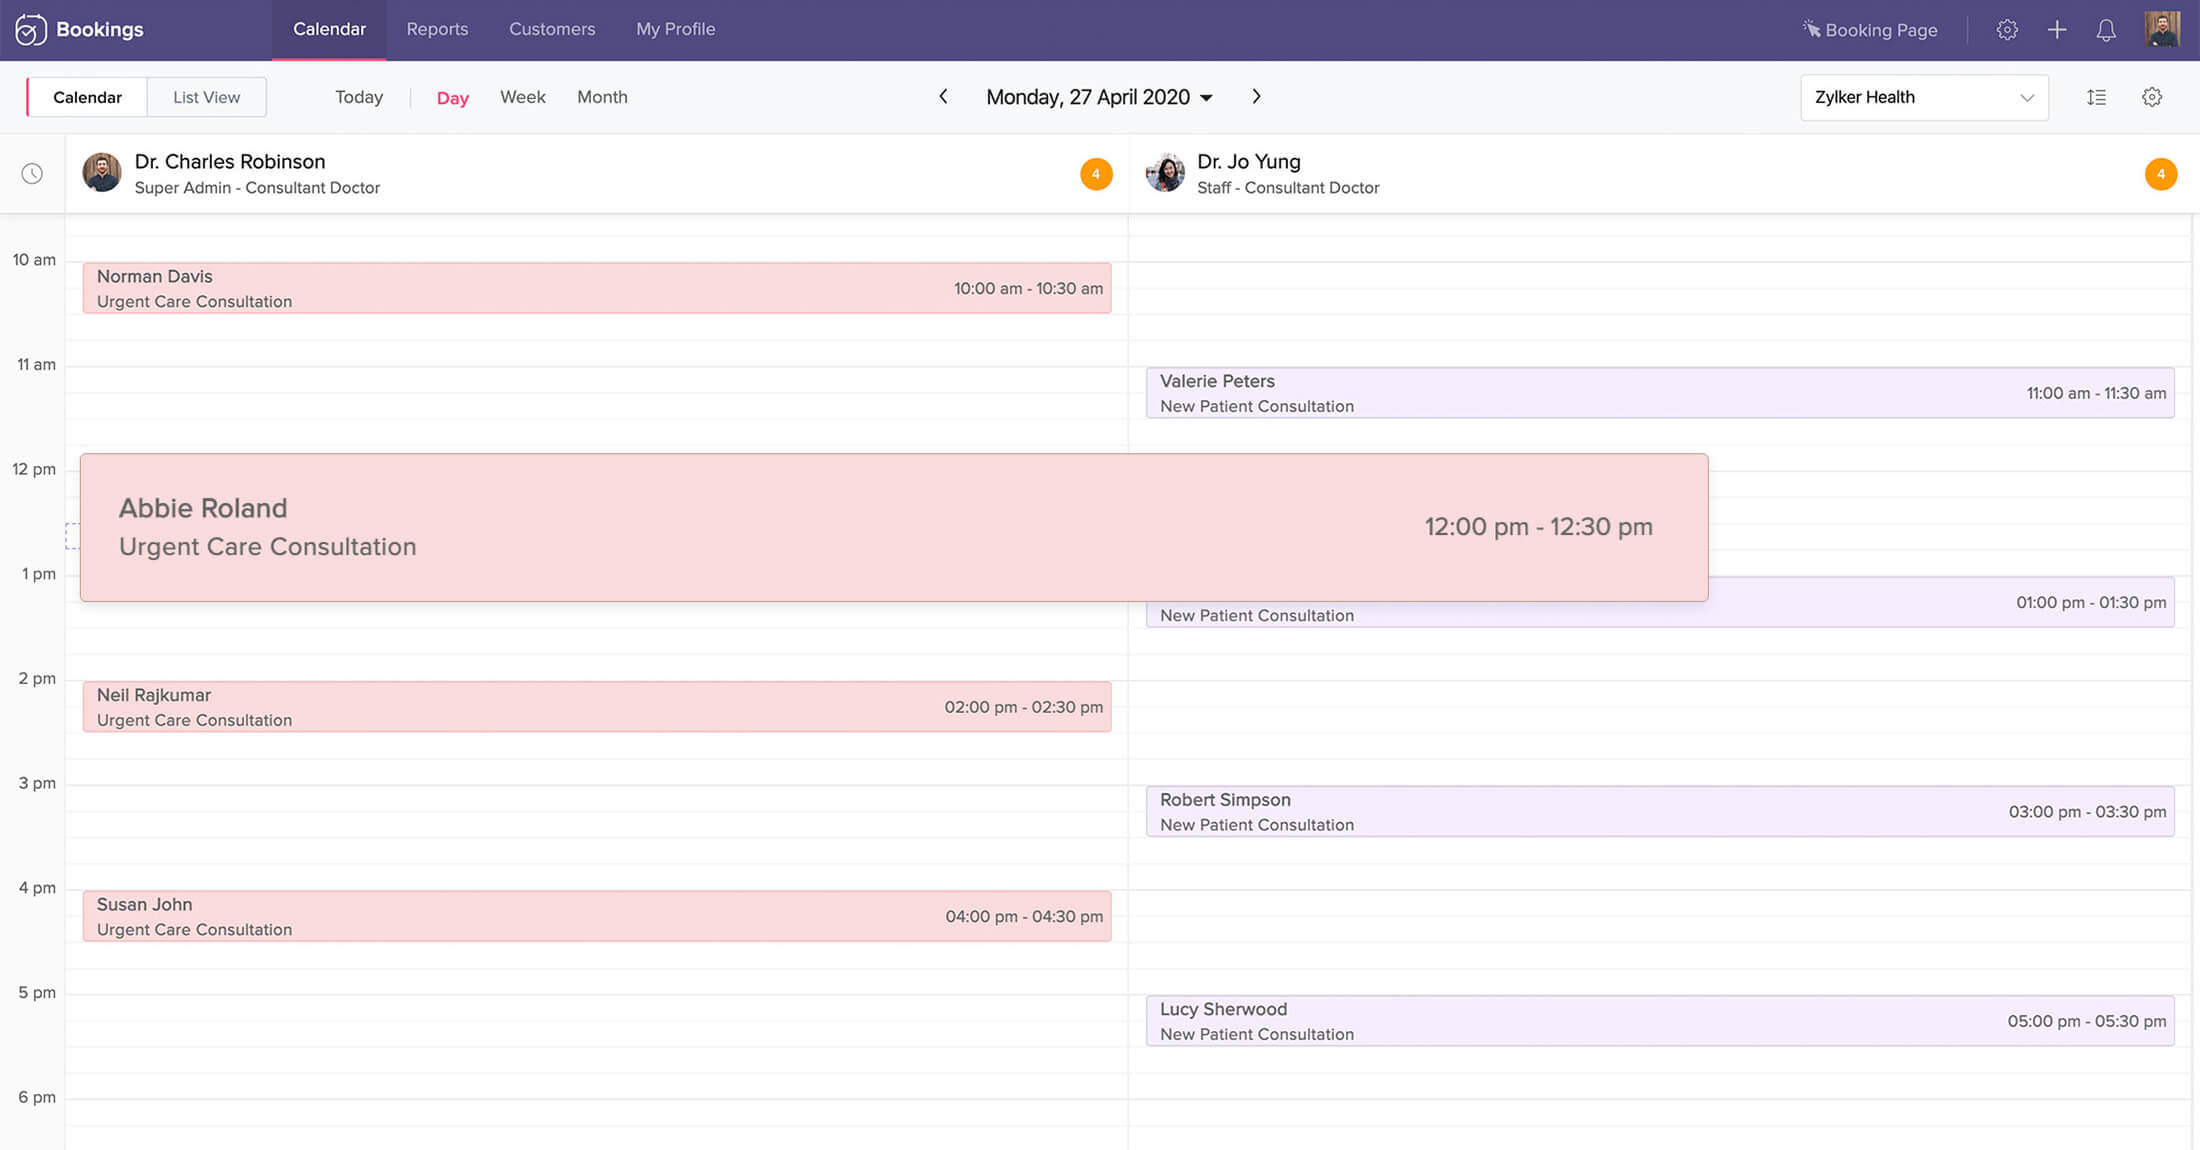The image size is (2200, 1150).
Task: Select the Calendar view toggle
Action: [x=87, y=97]
